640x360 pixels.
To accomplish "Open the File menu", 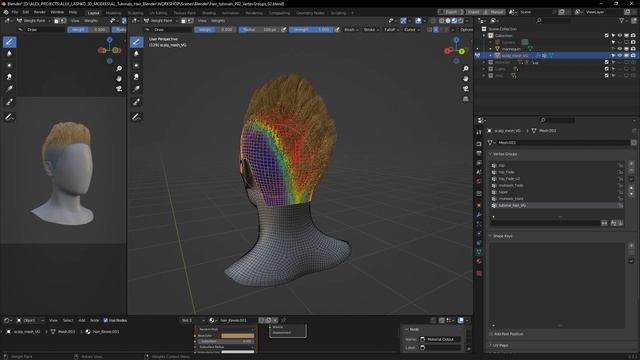I will (15, 12).
